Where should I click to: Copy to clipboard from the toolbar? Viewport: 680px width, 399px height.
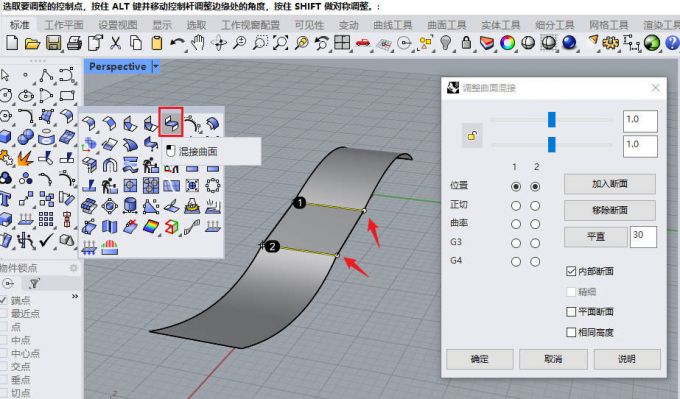[136, 43]
